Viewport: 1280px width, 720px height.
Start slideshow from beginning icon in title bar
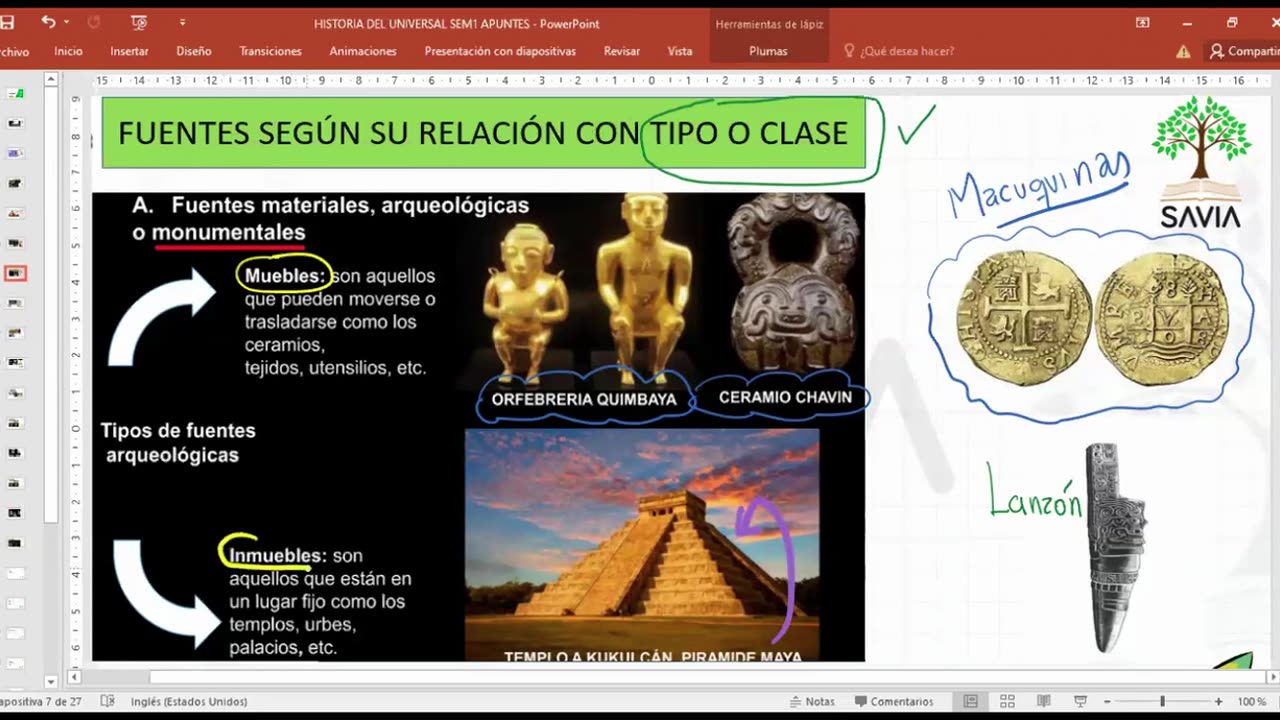click(139, 22)
